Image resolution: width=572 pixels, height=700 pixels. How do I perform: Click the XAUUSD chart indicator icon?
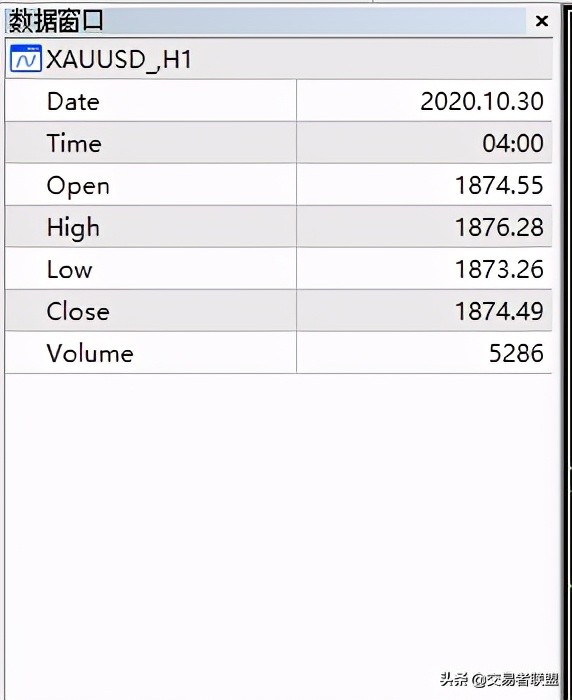tap(26, 58)
